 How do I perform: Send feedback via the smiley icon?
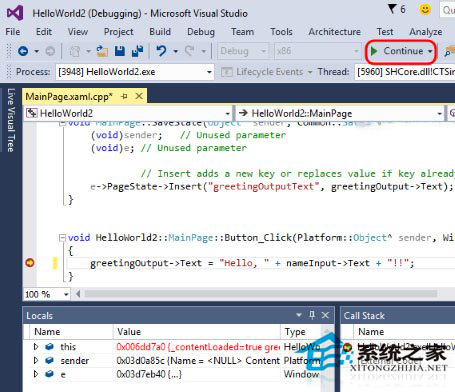pyautogui.click(x=425, y=9)
